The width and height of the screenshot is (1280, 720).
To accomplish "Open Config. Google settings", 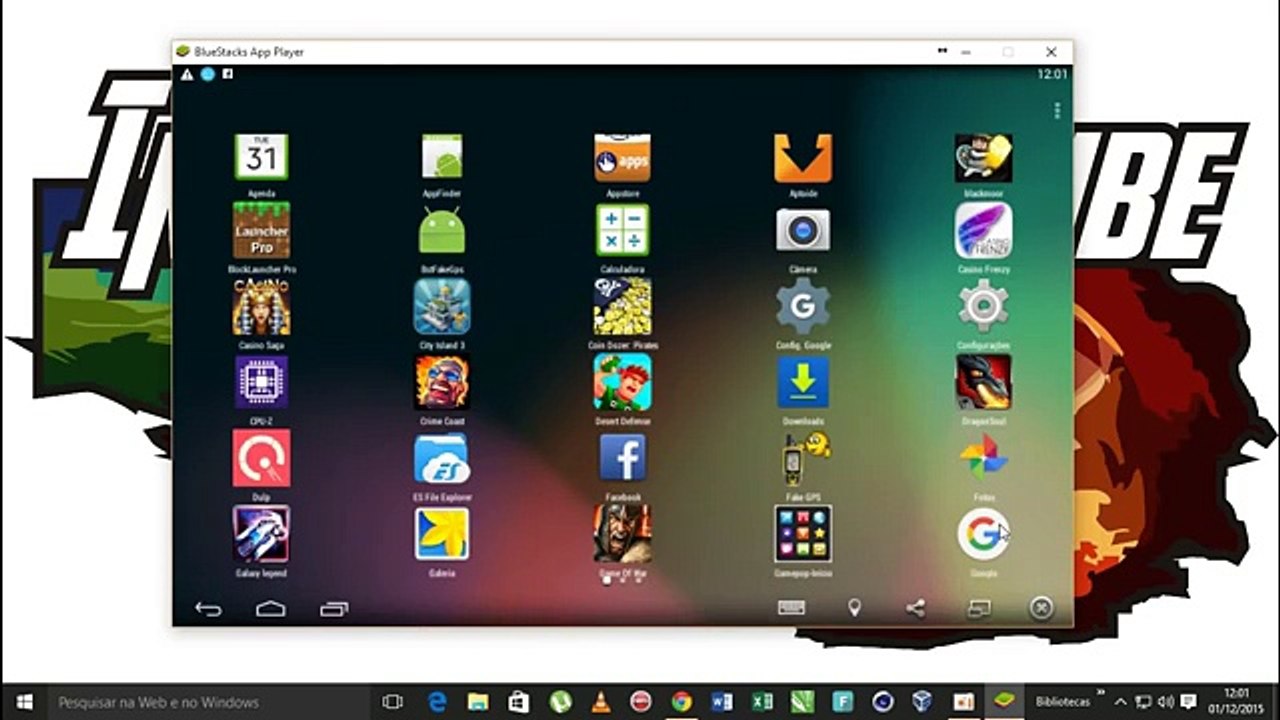I will click(x=803, y=307).
